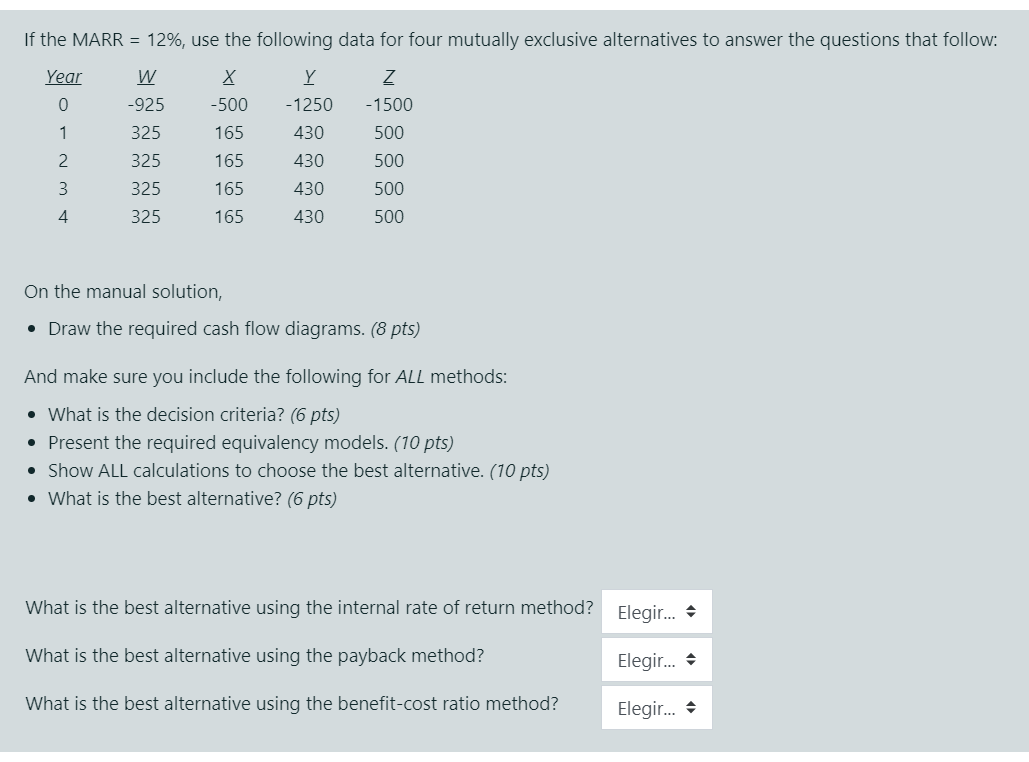1029x762 pixels.
Task: Select the W column header
Action: click(145, 76)
